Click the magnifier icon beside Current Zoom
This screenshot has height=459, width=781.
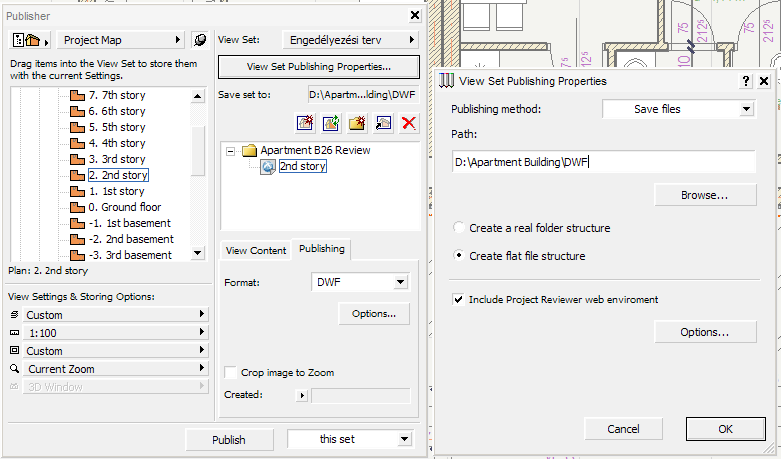14,368
